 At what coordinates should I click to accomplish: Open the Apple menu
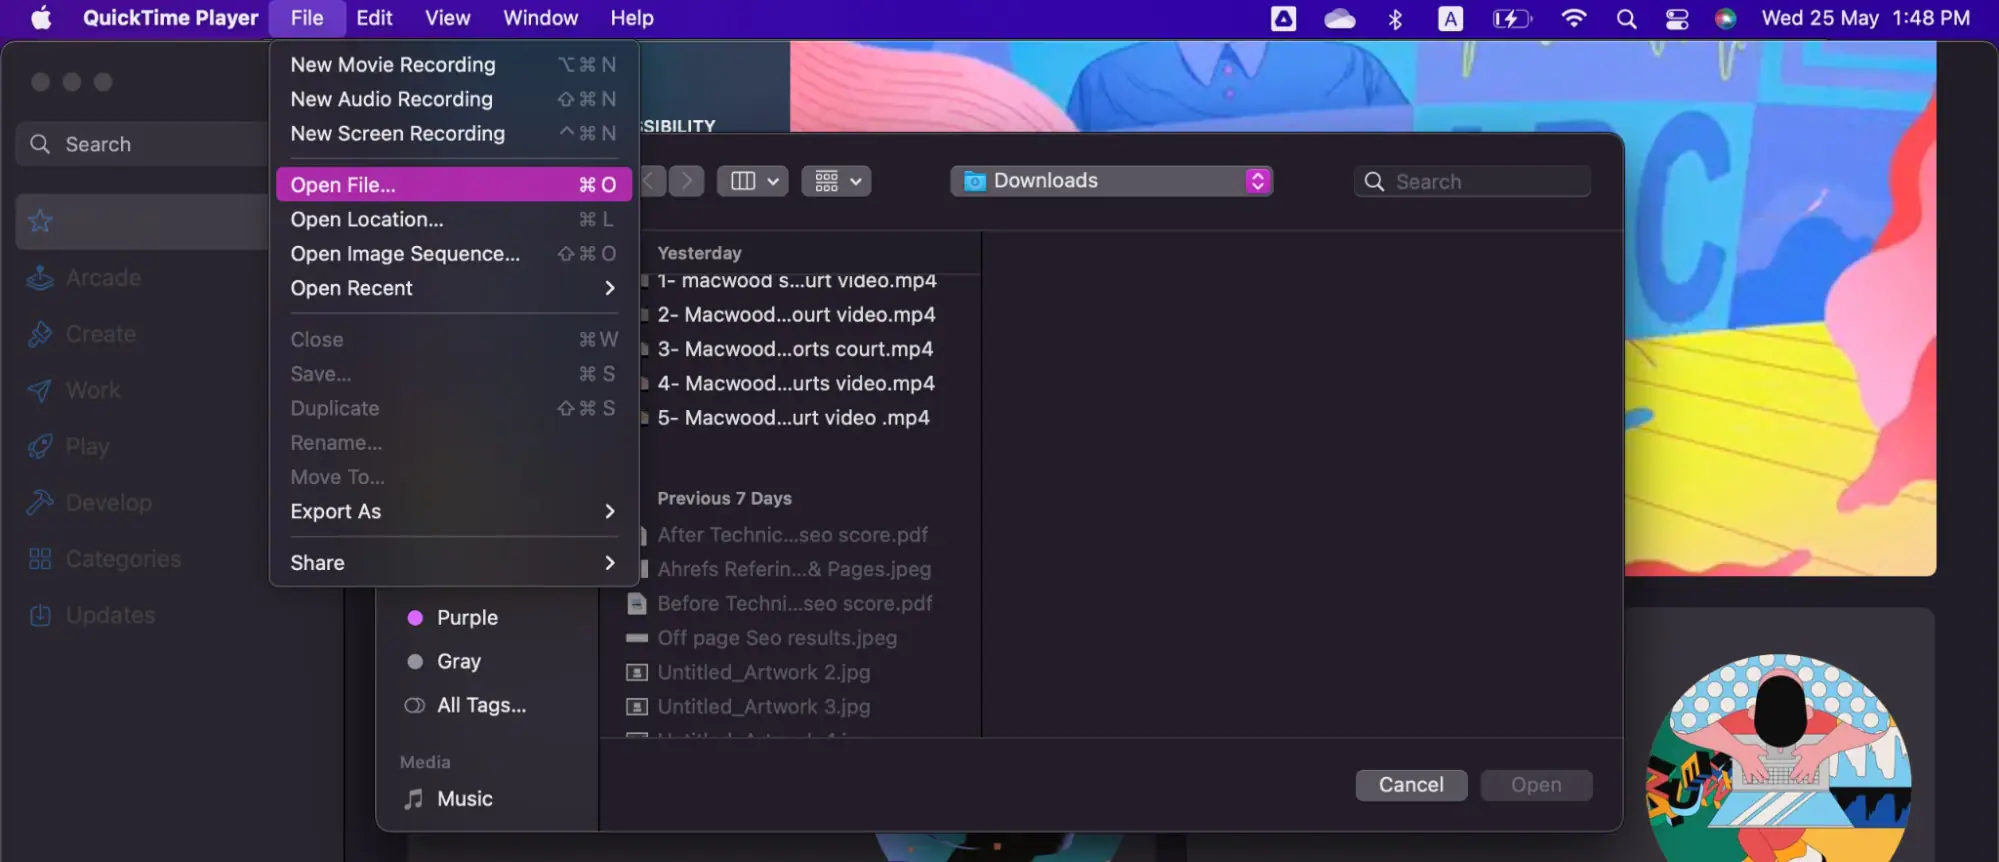tap(41, 18)
